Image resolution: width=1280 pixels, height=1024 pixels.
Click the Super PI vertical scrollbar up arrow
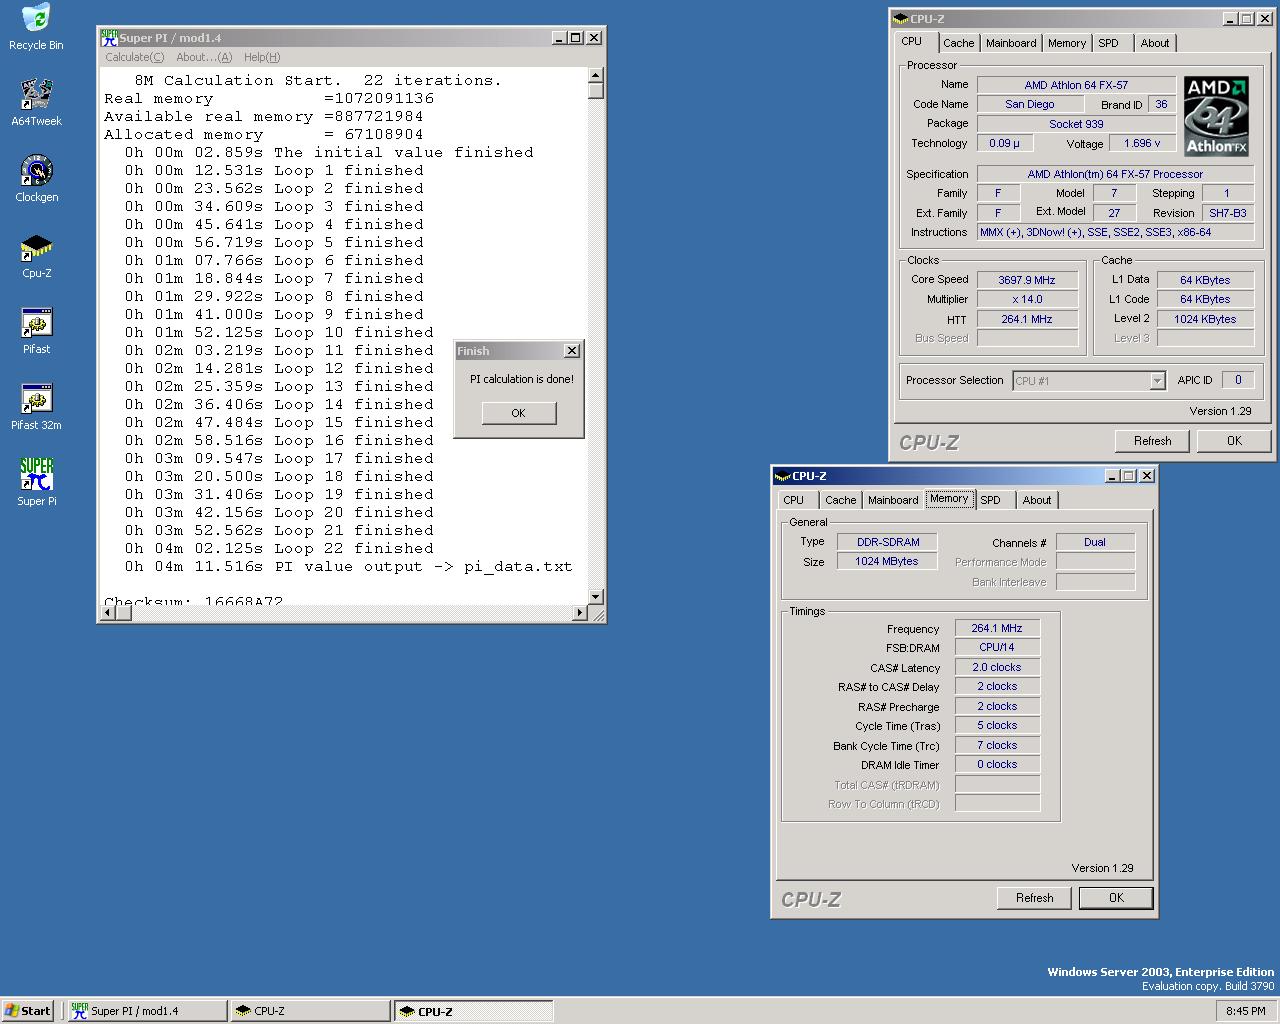[595, 76]
